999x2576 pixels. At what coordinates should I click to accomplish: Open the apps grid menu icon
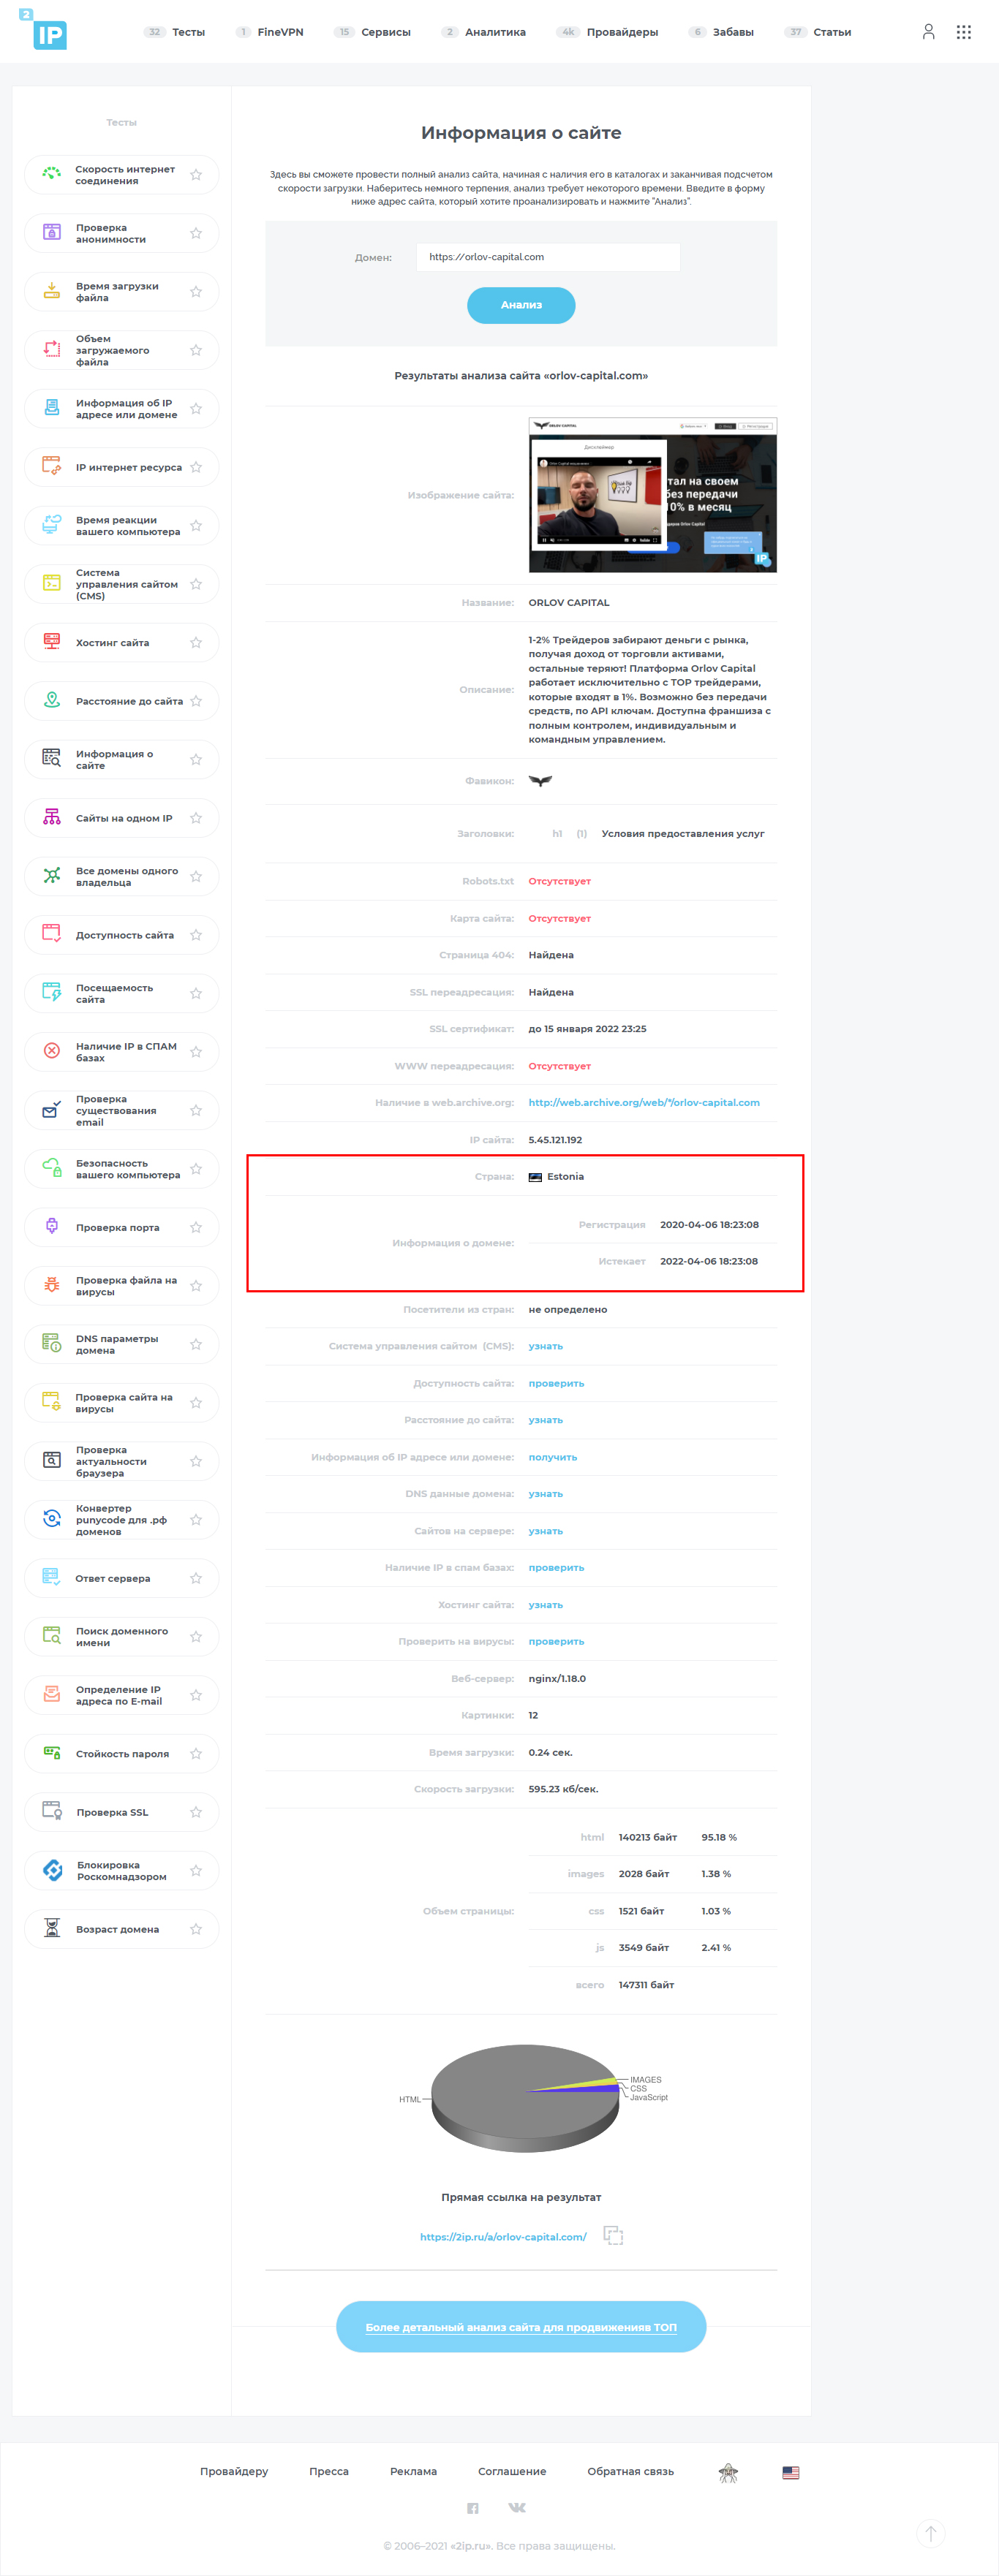tap(963, 32)
